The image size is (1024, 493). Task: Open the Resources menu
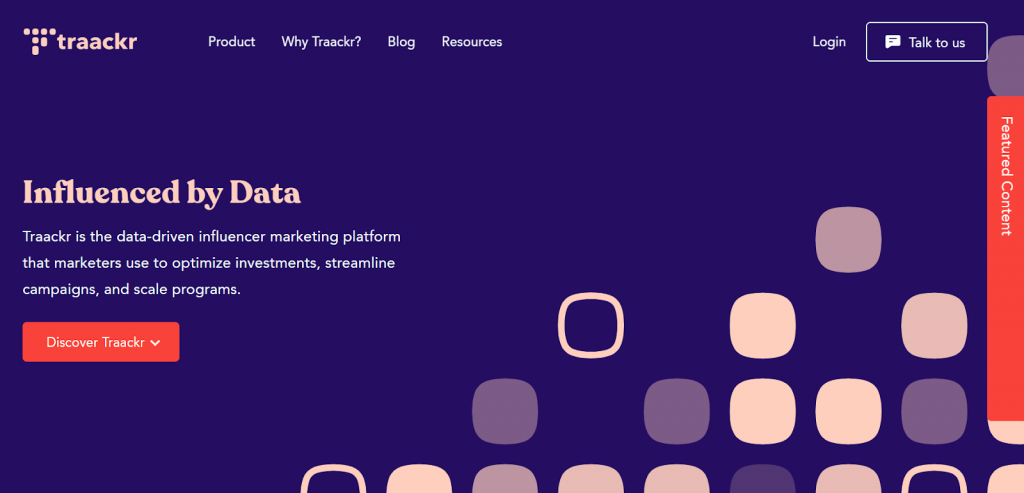point(472,42)
